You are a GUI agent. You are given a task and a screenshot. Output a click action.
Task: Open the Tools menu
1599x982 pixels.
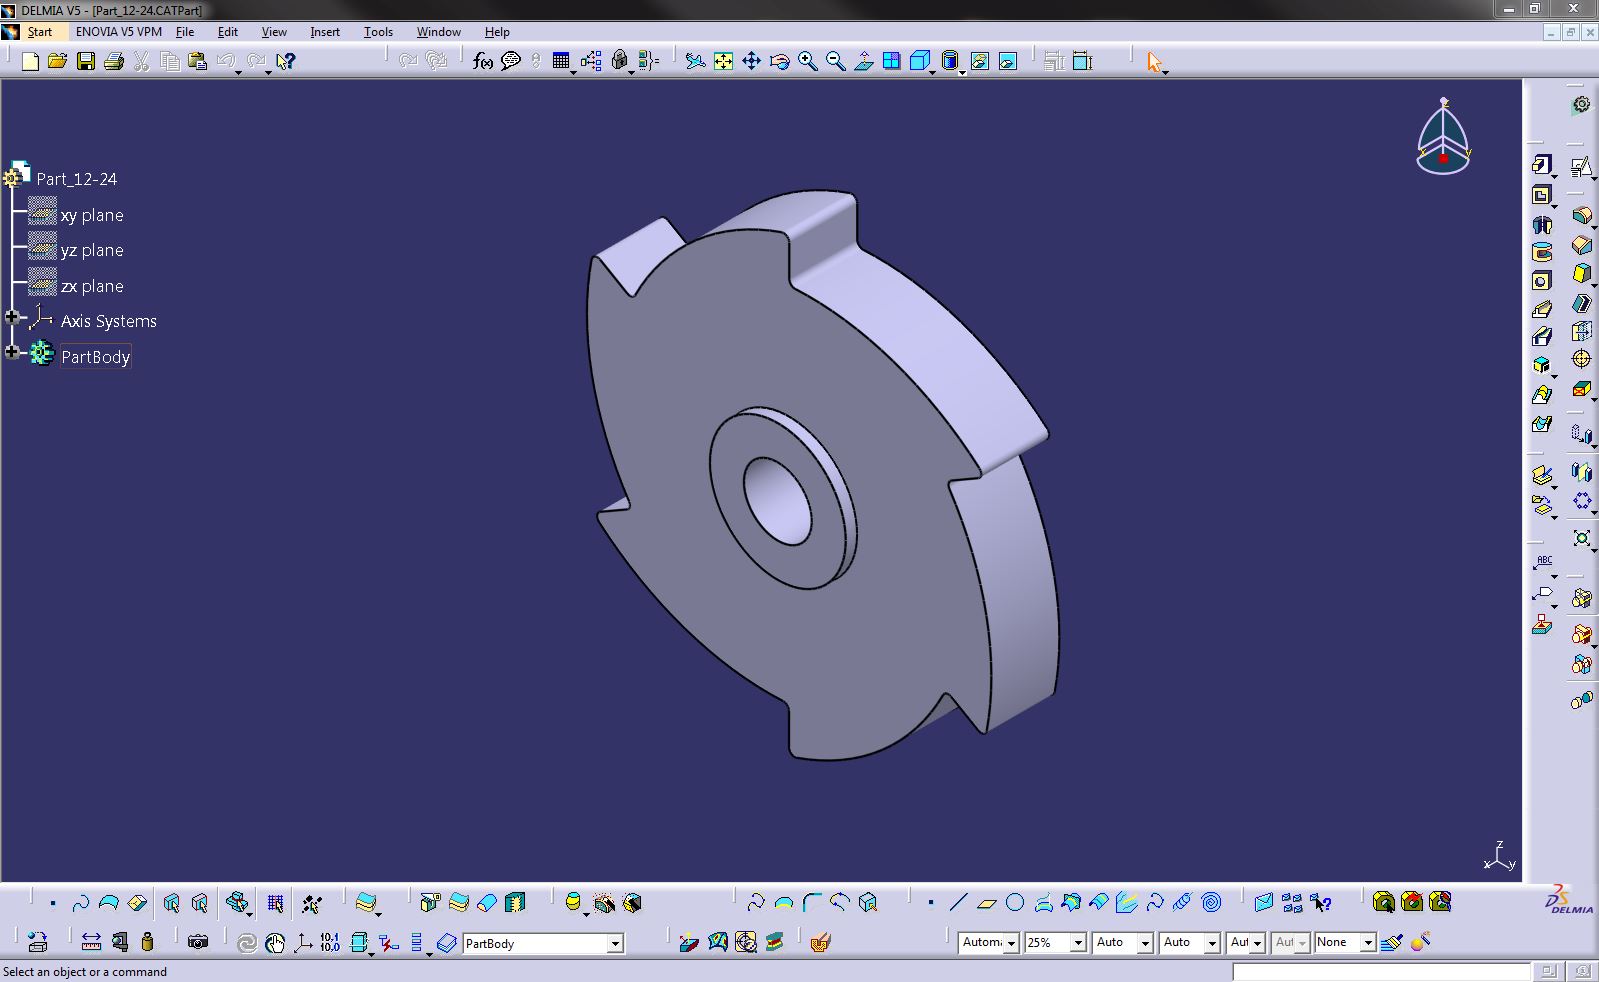tap(378, 32)
